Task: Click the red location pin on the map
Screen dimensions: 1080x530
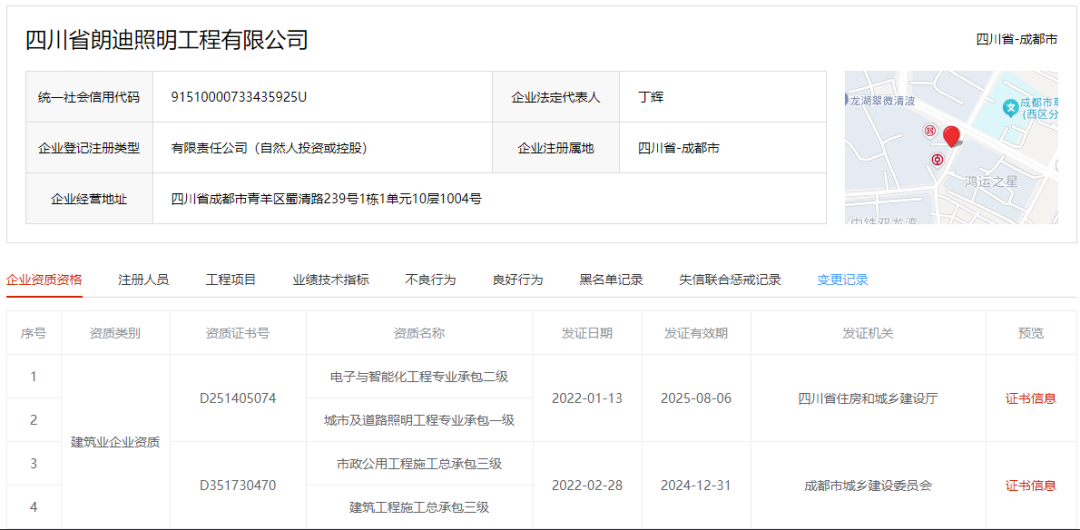Action: pyautogui.click(x=952, y=136)
